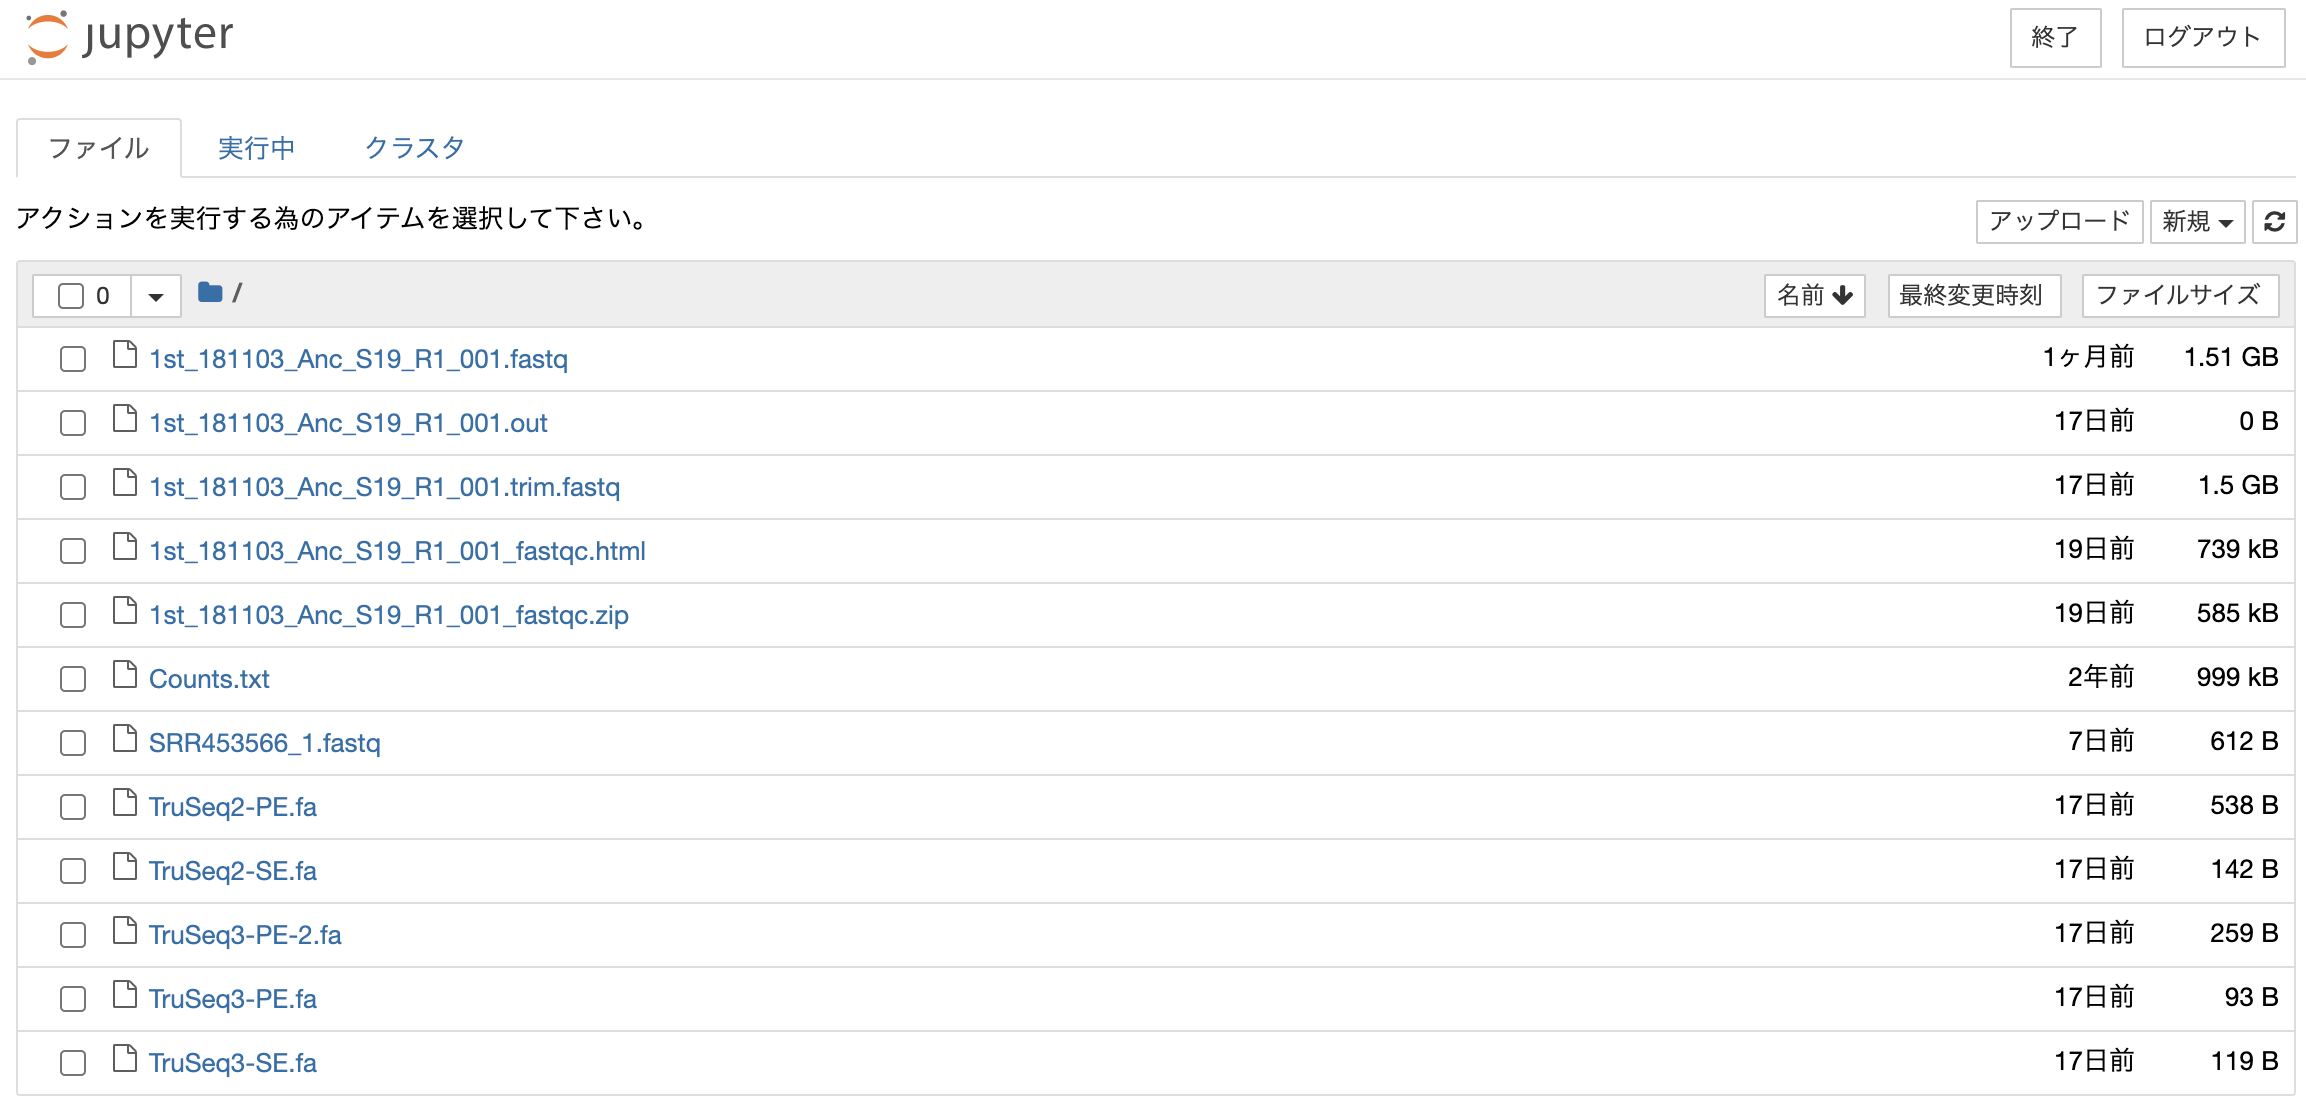Toggle the select-all checkbox in header
This screenshot has height=1106, width=2306.
coord(71,296)
